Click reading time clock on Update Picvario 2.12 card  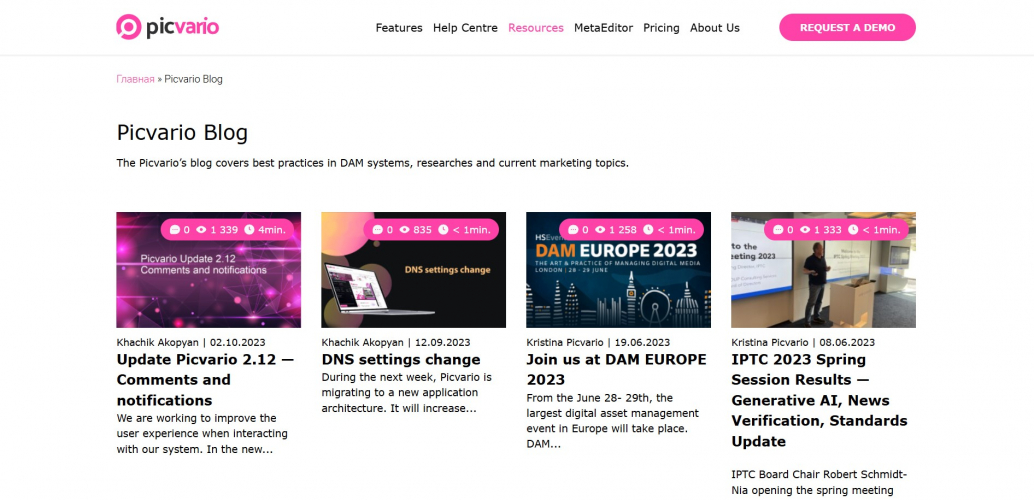pyautogui.click(x=249, y=230)
